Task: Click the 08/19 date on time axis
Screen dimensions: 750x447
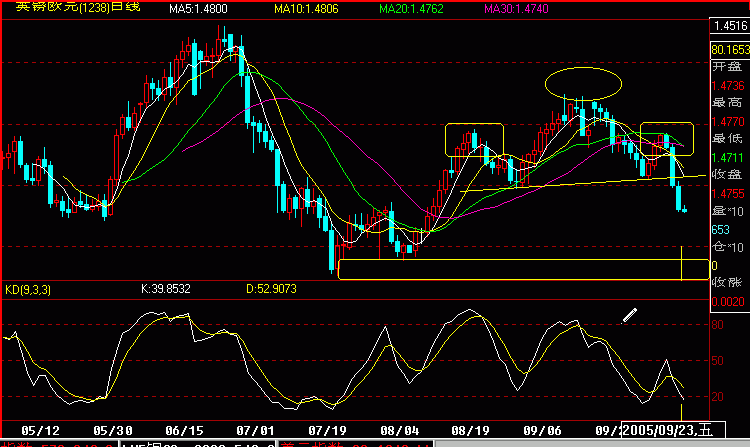Action: (x=471, y=431)
